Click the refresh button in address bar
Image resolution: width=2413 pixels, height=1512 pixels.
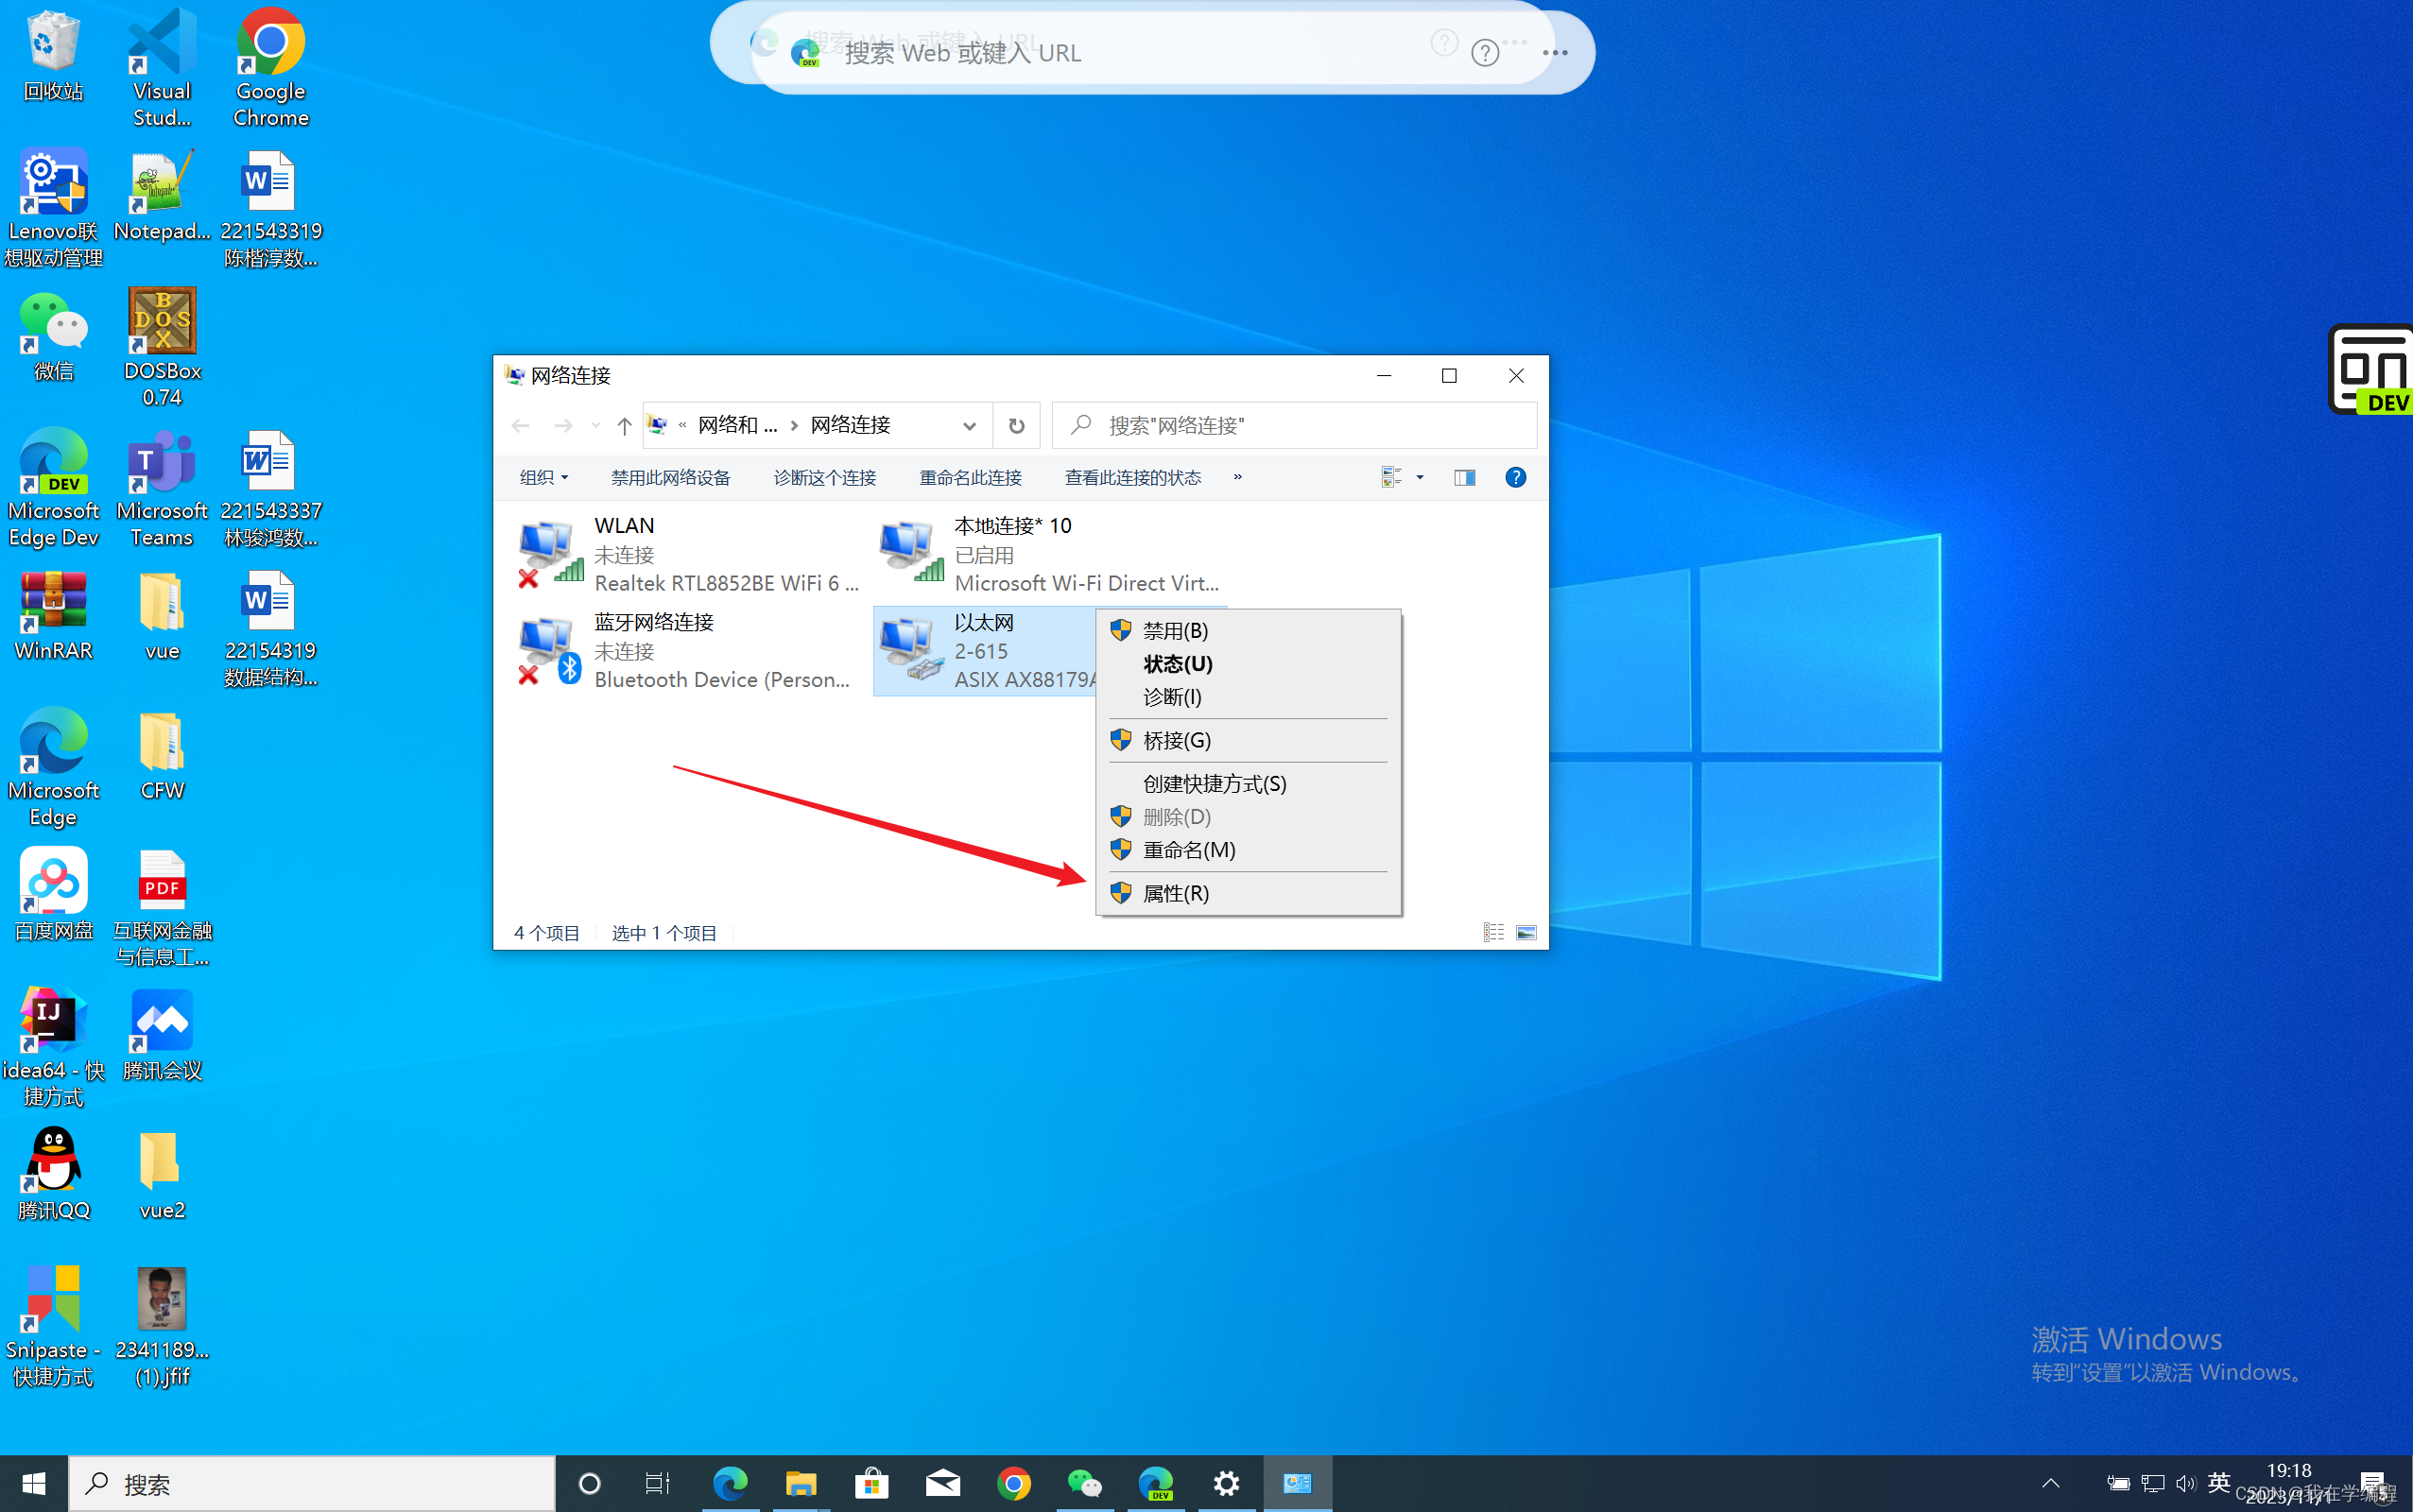[x=1016, y=426]
